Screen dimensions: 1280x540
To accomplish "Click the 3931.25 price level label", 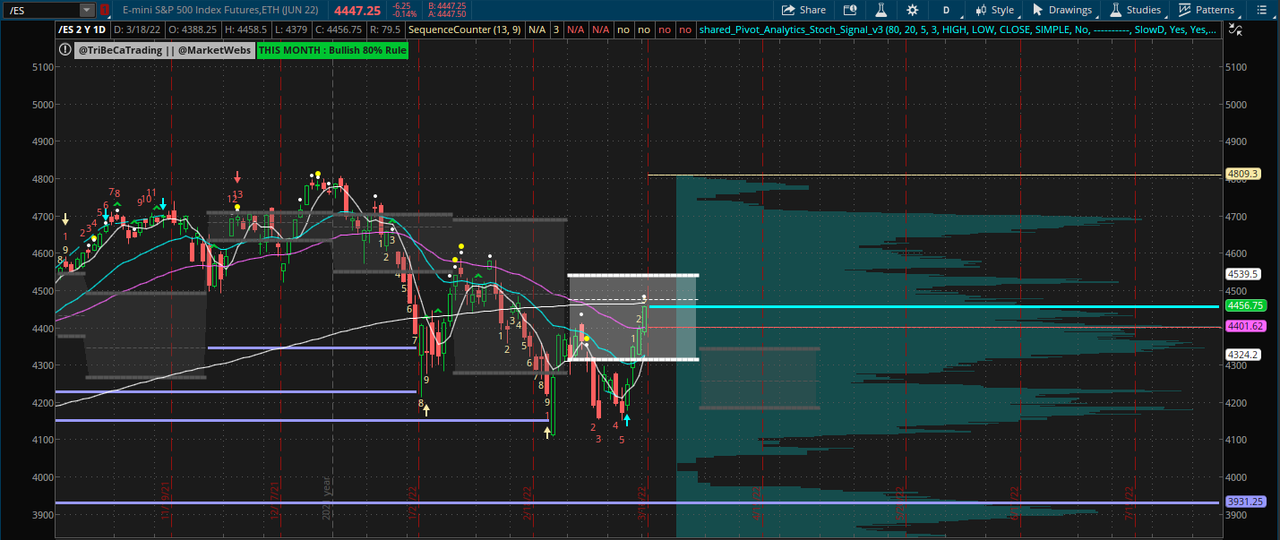I will point(1246,502).
